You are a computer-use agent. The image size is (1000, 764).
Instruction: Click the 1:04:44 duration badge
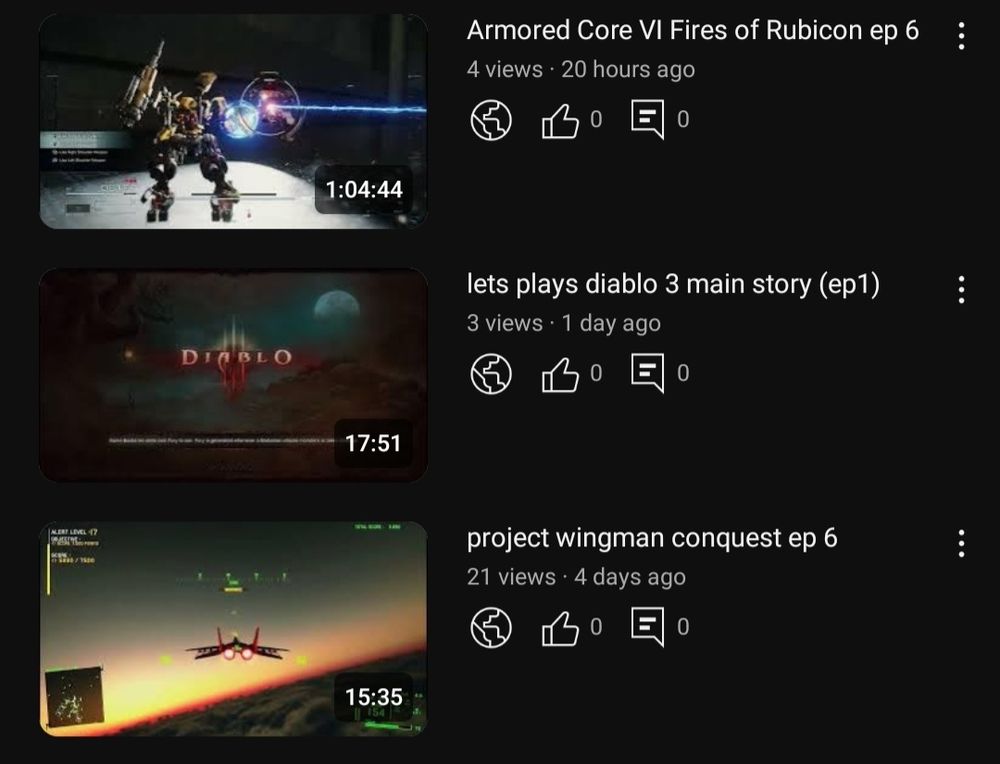pos(364,189)
